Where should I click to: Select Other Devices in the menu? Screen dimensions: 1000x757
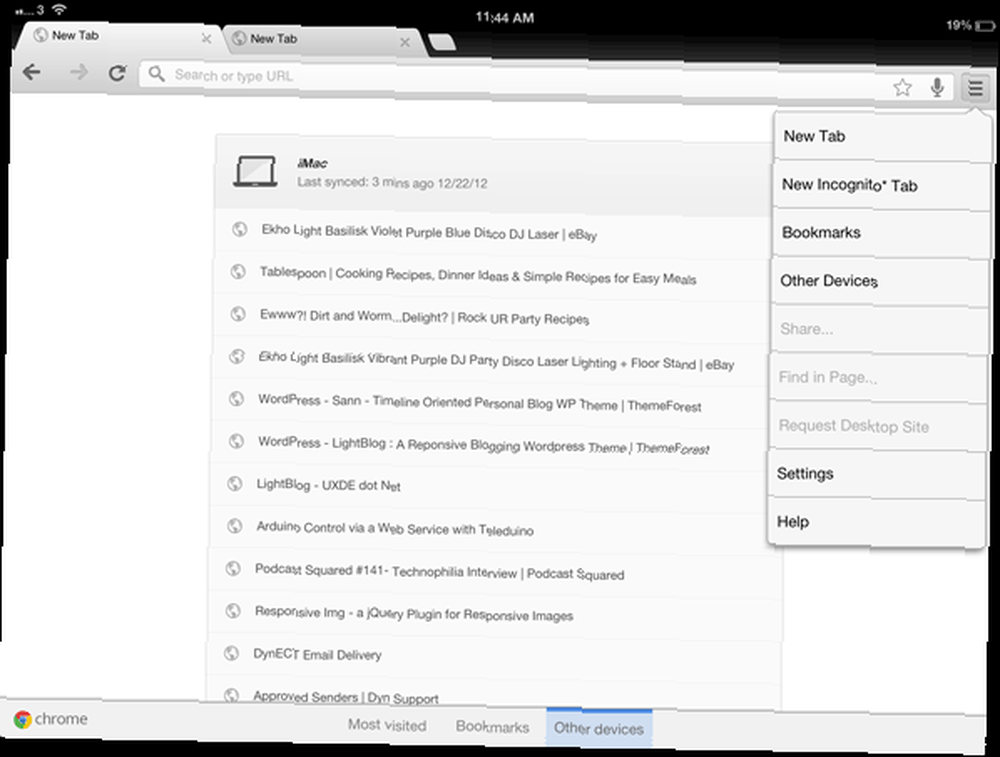tap(879, 281)
